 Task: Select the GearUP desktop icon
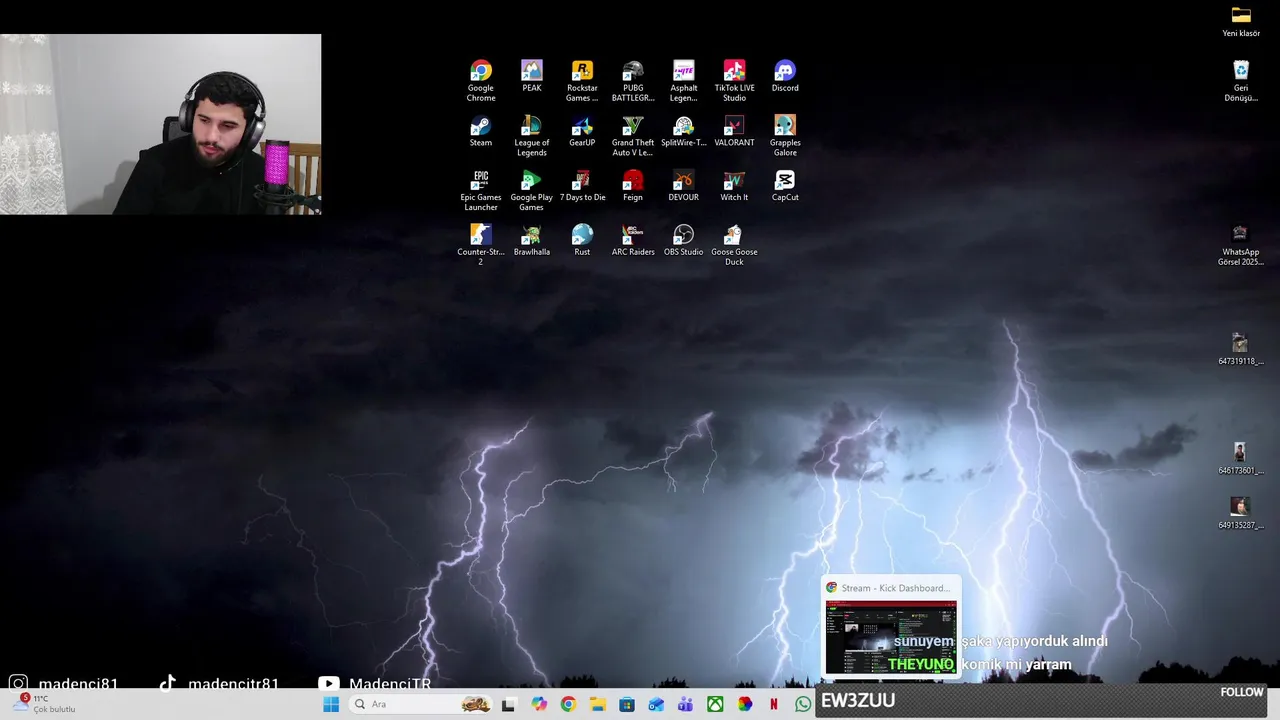point(582,132)
